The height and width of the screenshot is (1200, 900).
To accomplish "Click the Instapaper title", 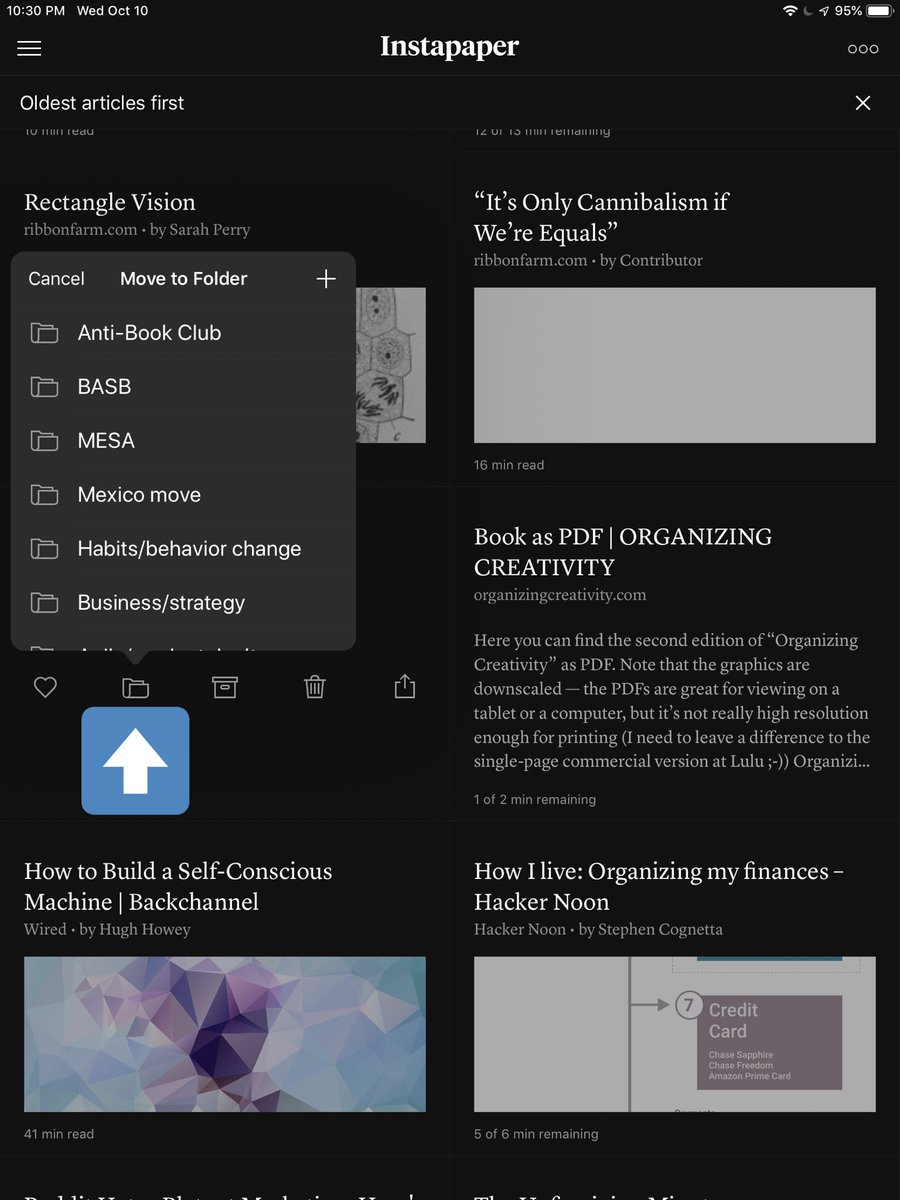I will (x=450, y=47).
